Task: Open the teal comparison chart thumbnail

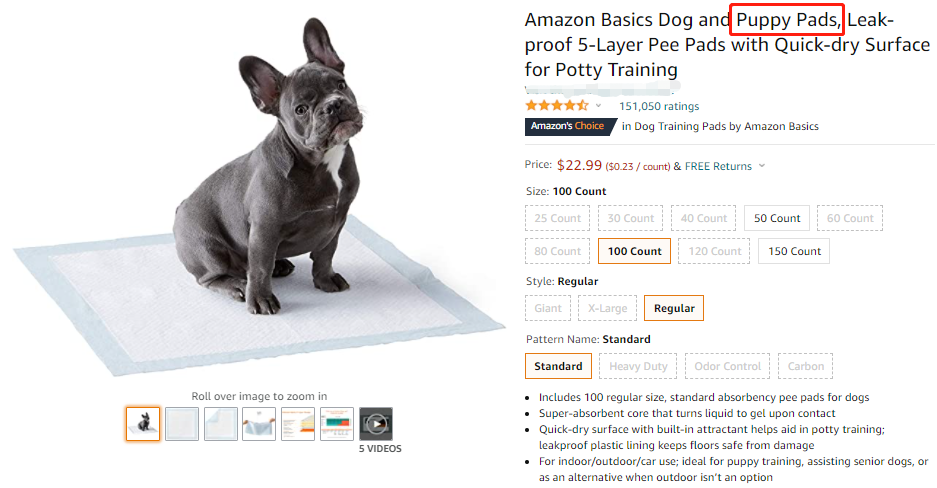Action: 337,424
